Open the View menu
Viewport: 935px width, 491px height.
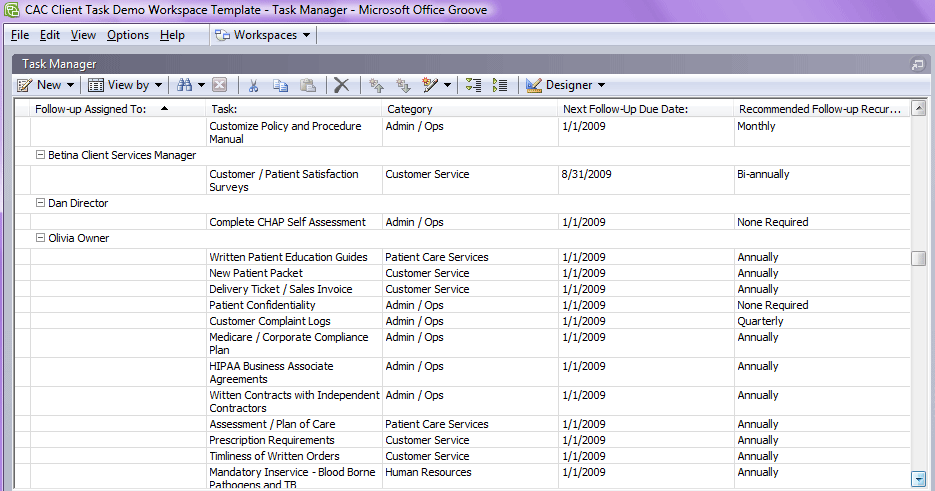(83, 35)
